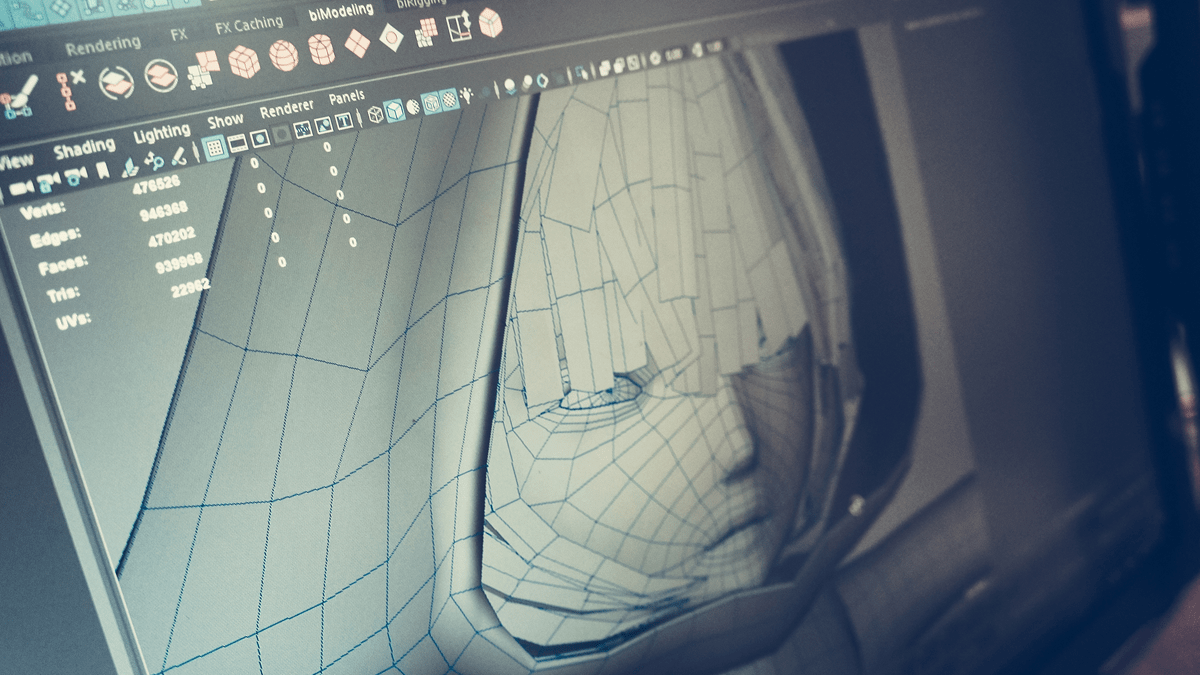Toggle the gate mask icon
The height and width of the screenshot is (675, 1200).
(281, 135)
